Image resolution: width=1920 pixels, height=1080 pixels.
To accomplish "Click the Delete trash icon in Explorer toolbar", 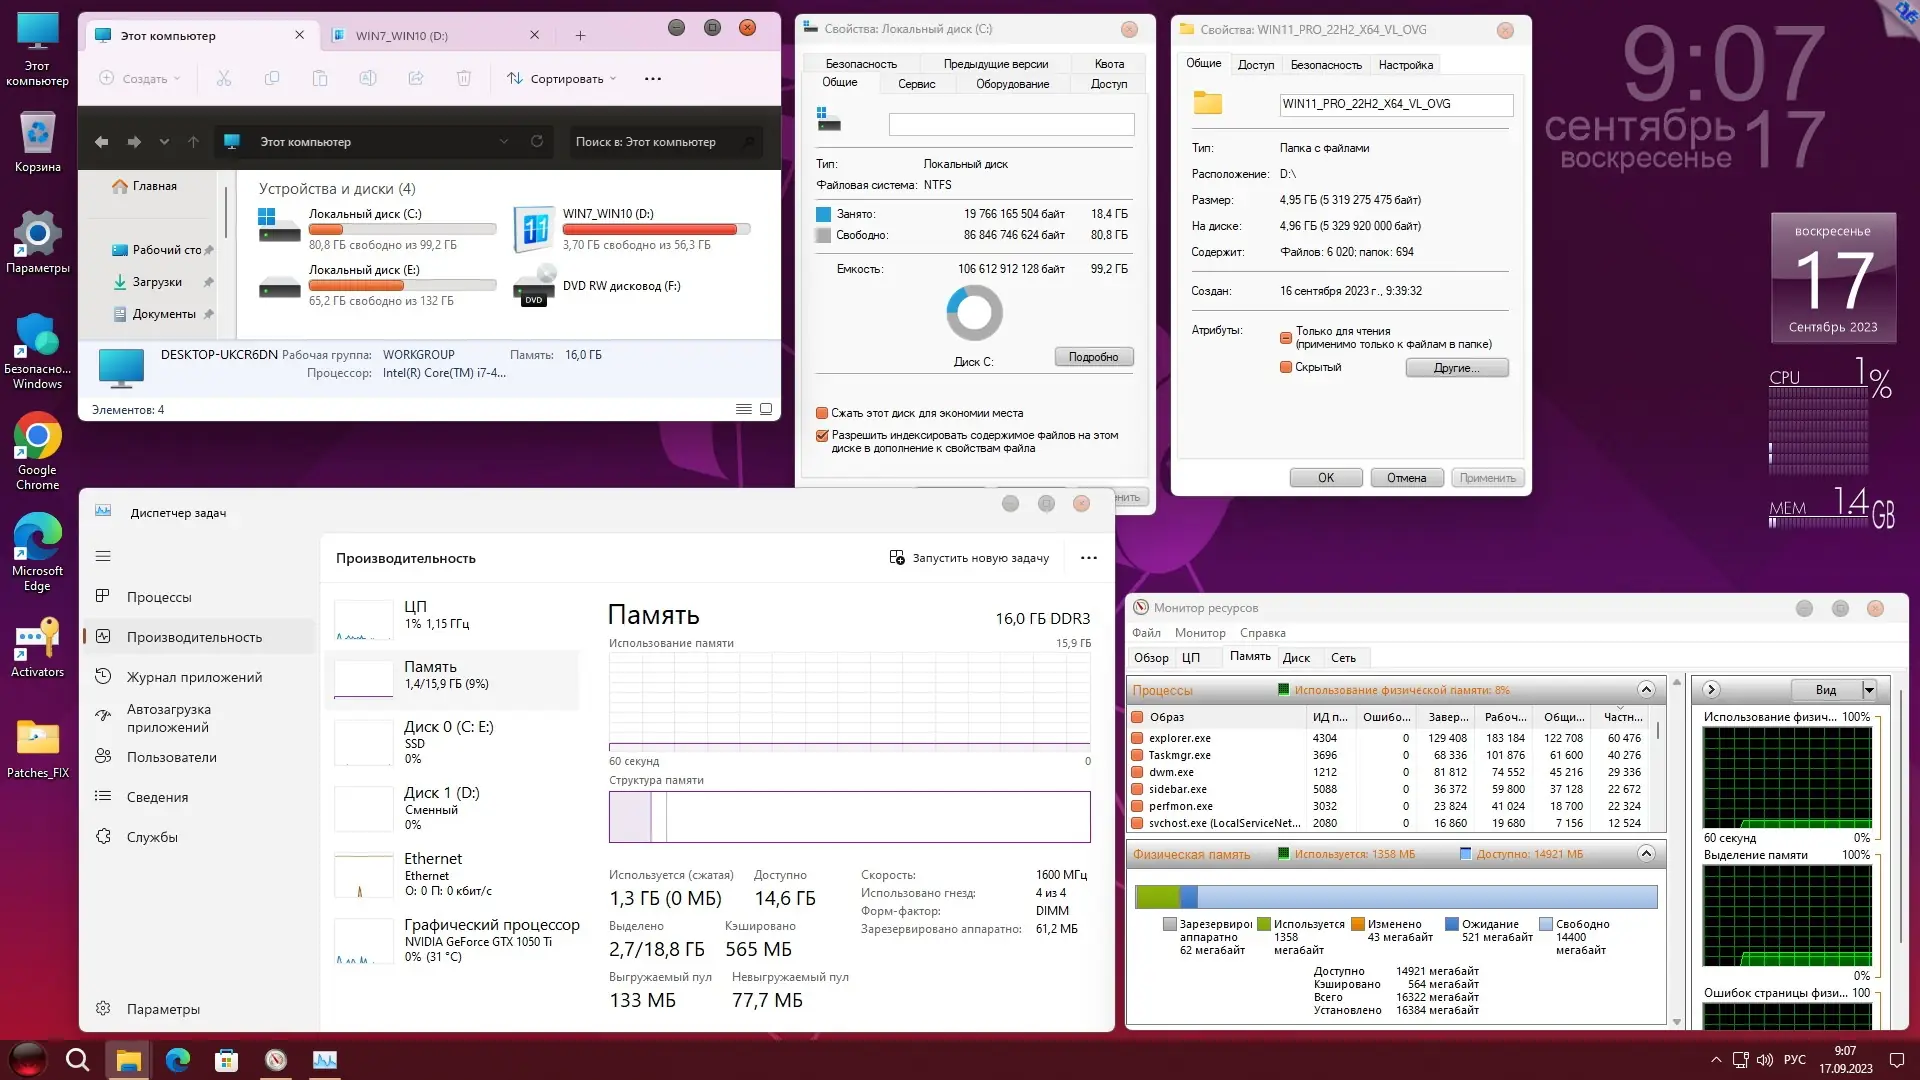I will tap(464, 78).
